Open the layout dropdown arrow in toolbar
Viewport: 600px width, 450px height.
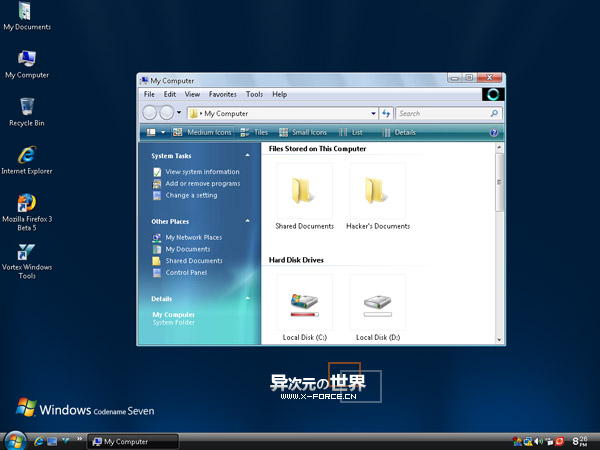163,132
